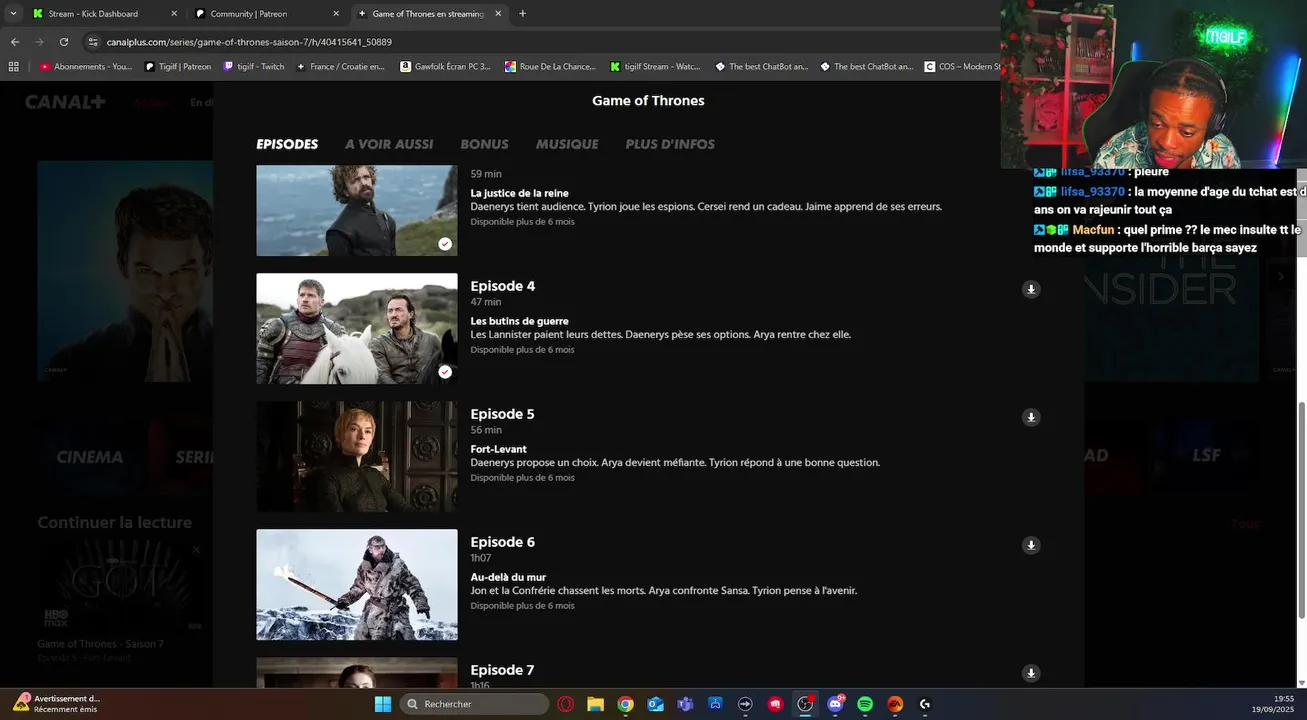
Task: Expand the browser tab search dropdown
Action: click(13, 14)
